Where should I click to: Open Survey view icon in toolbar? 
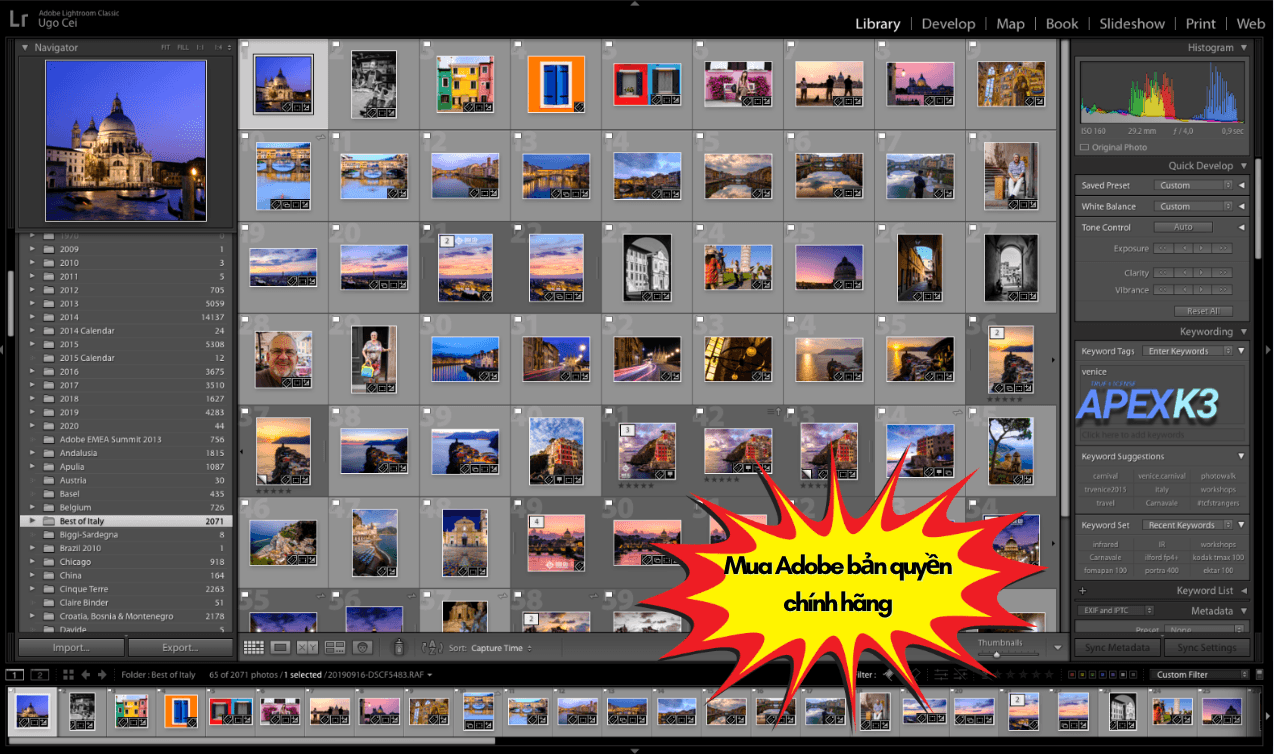pyautogui.click(x=335, y=648)
